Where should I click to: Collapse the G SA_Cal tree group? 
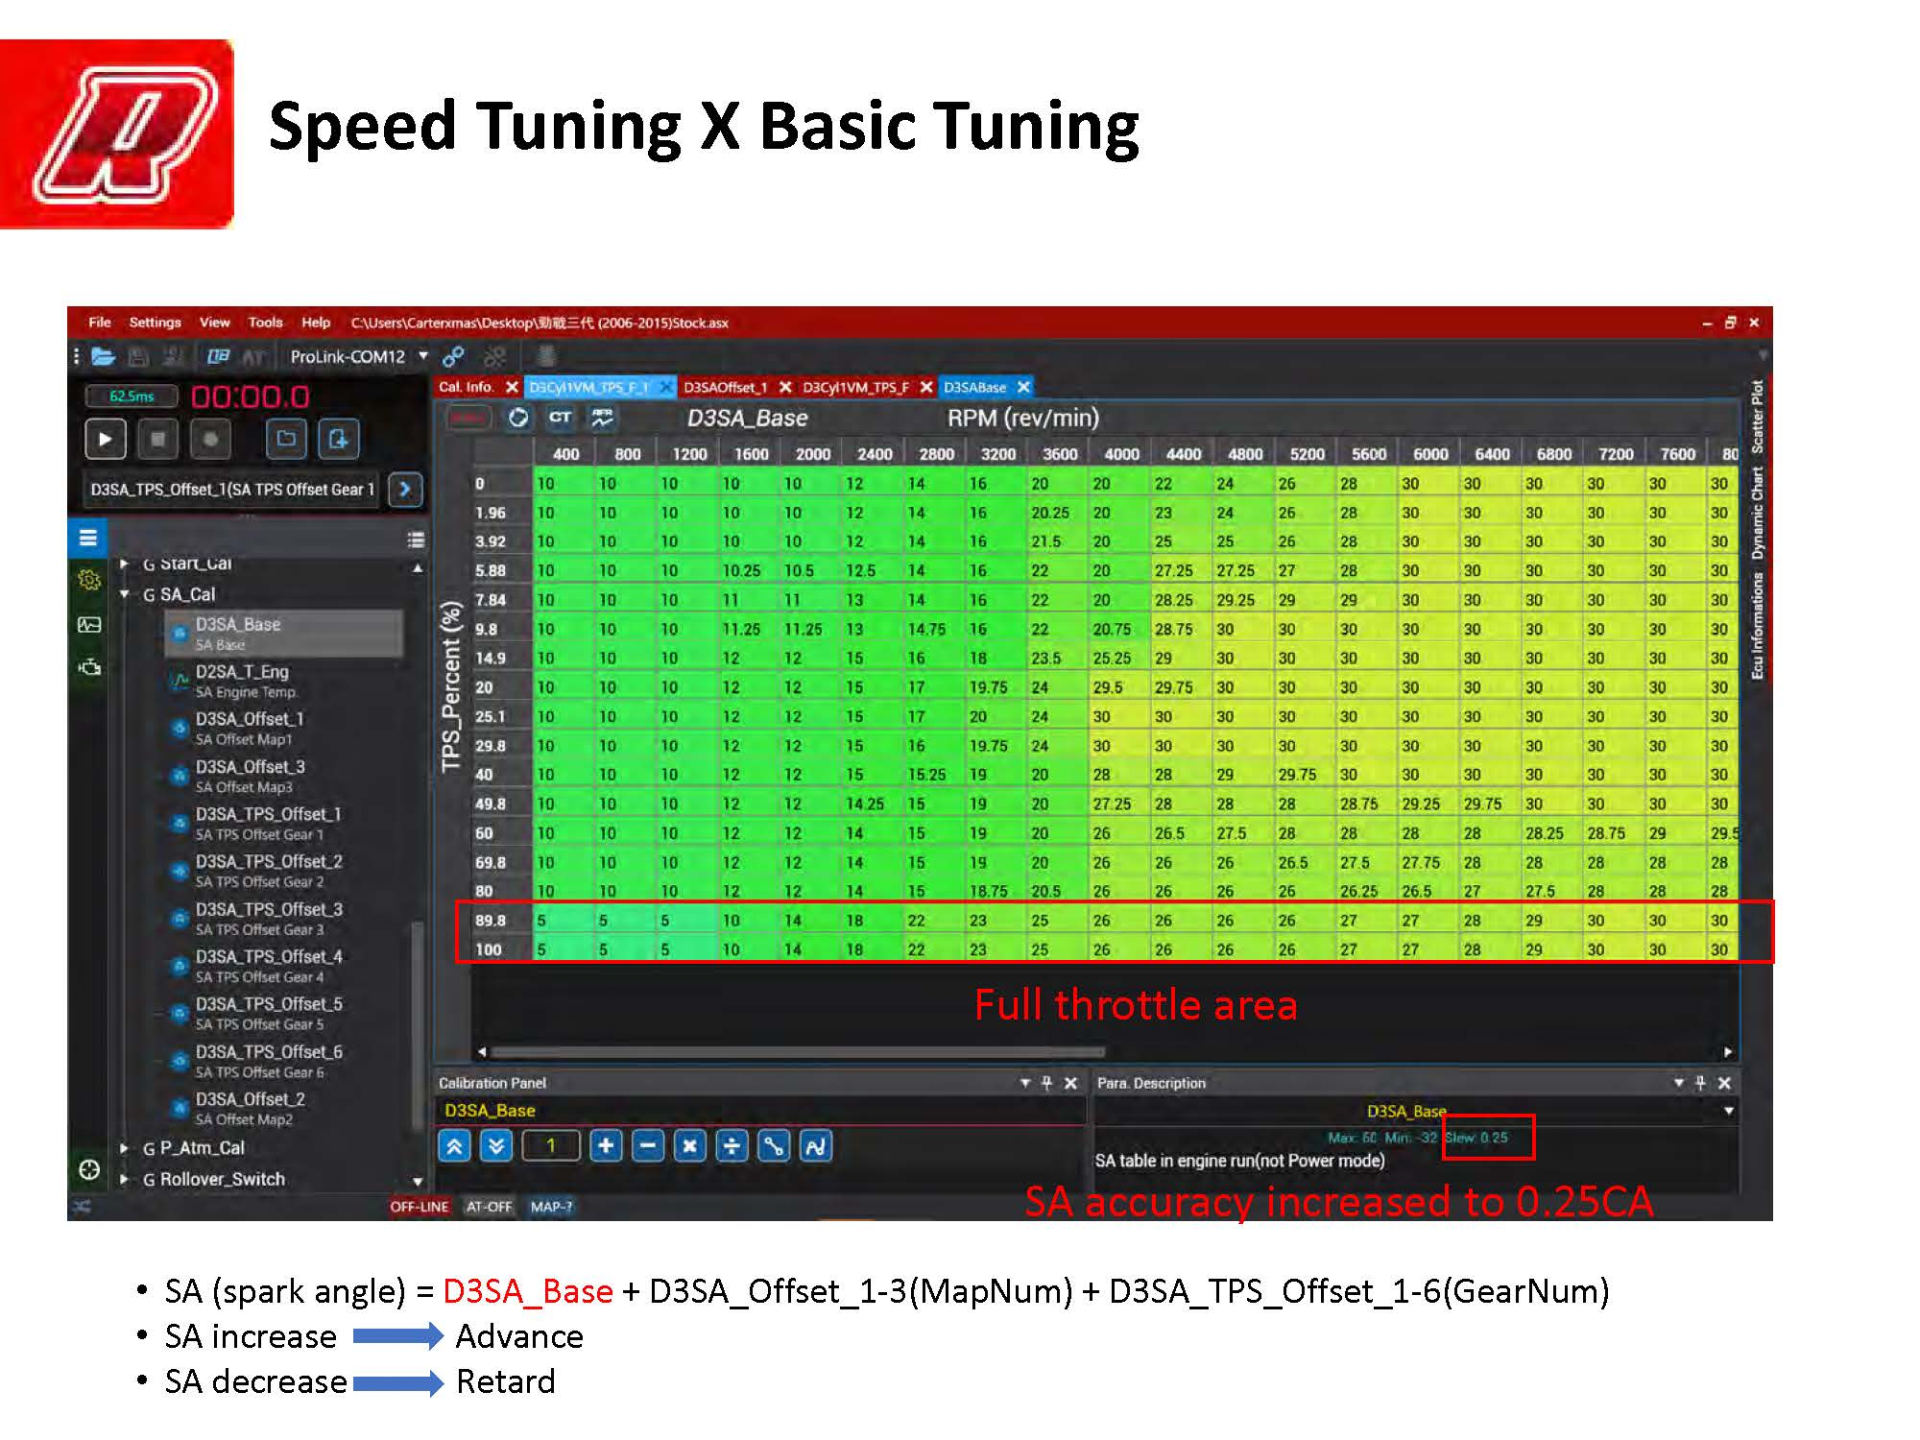(x=122, y=593)
